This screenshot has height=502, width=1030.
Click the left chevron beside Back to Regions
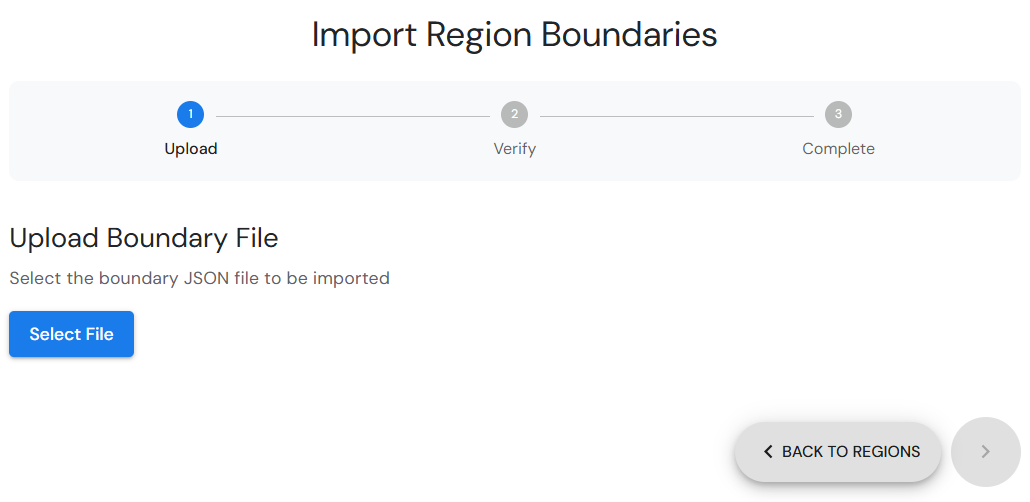tap(768, 452)
